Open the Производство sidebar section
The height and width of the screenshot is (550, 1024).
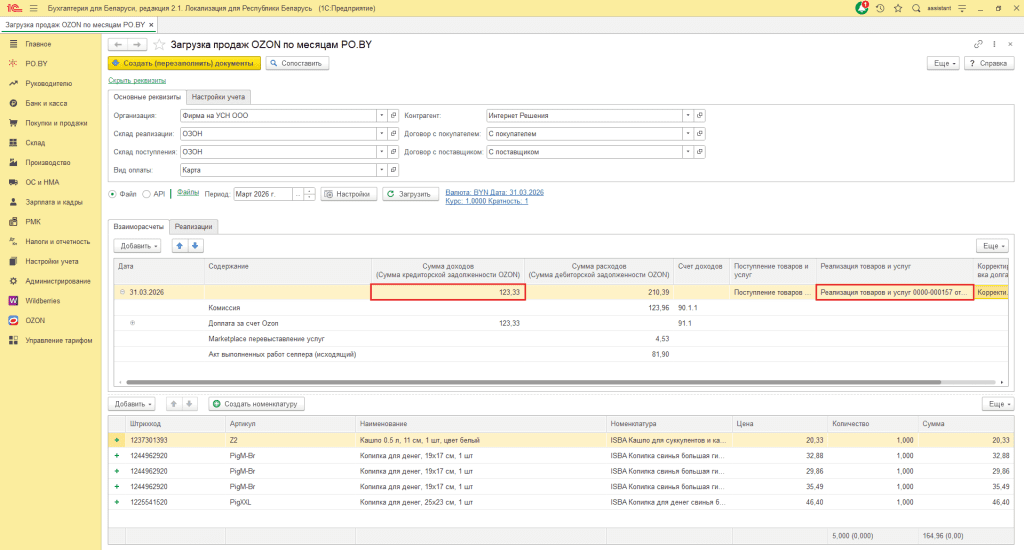(x=47, y=163)
